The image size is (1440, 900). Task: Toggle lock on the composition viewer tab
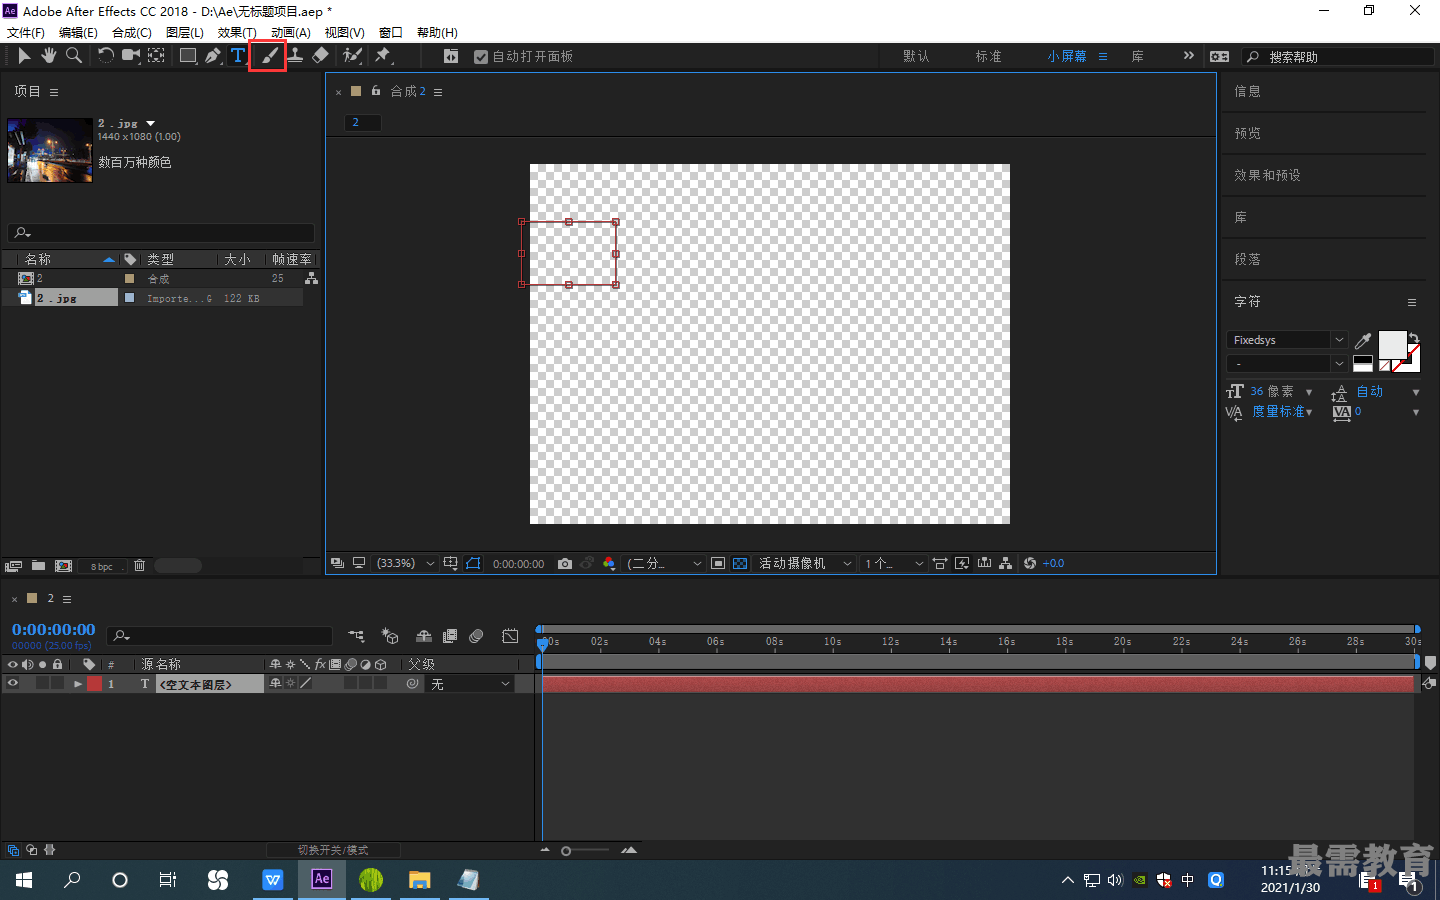pos(376,91)
